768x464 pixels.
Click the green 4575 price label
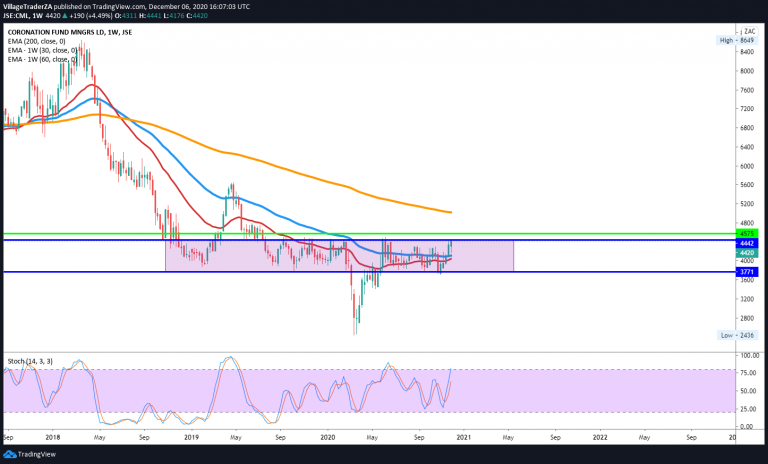point(747,234)
